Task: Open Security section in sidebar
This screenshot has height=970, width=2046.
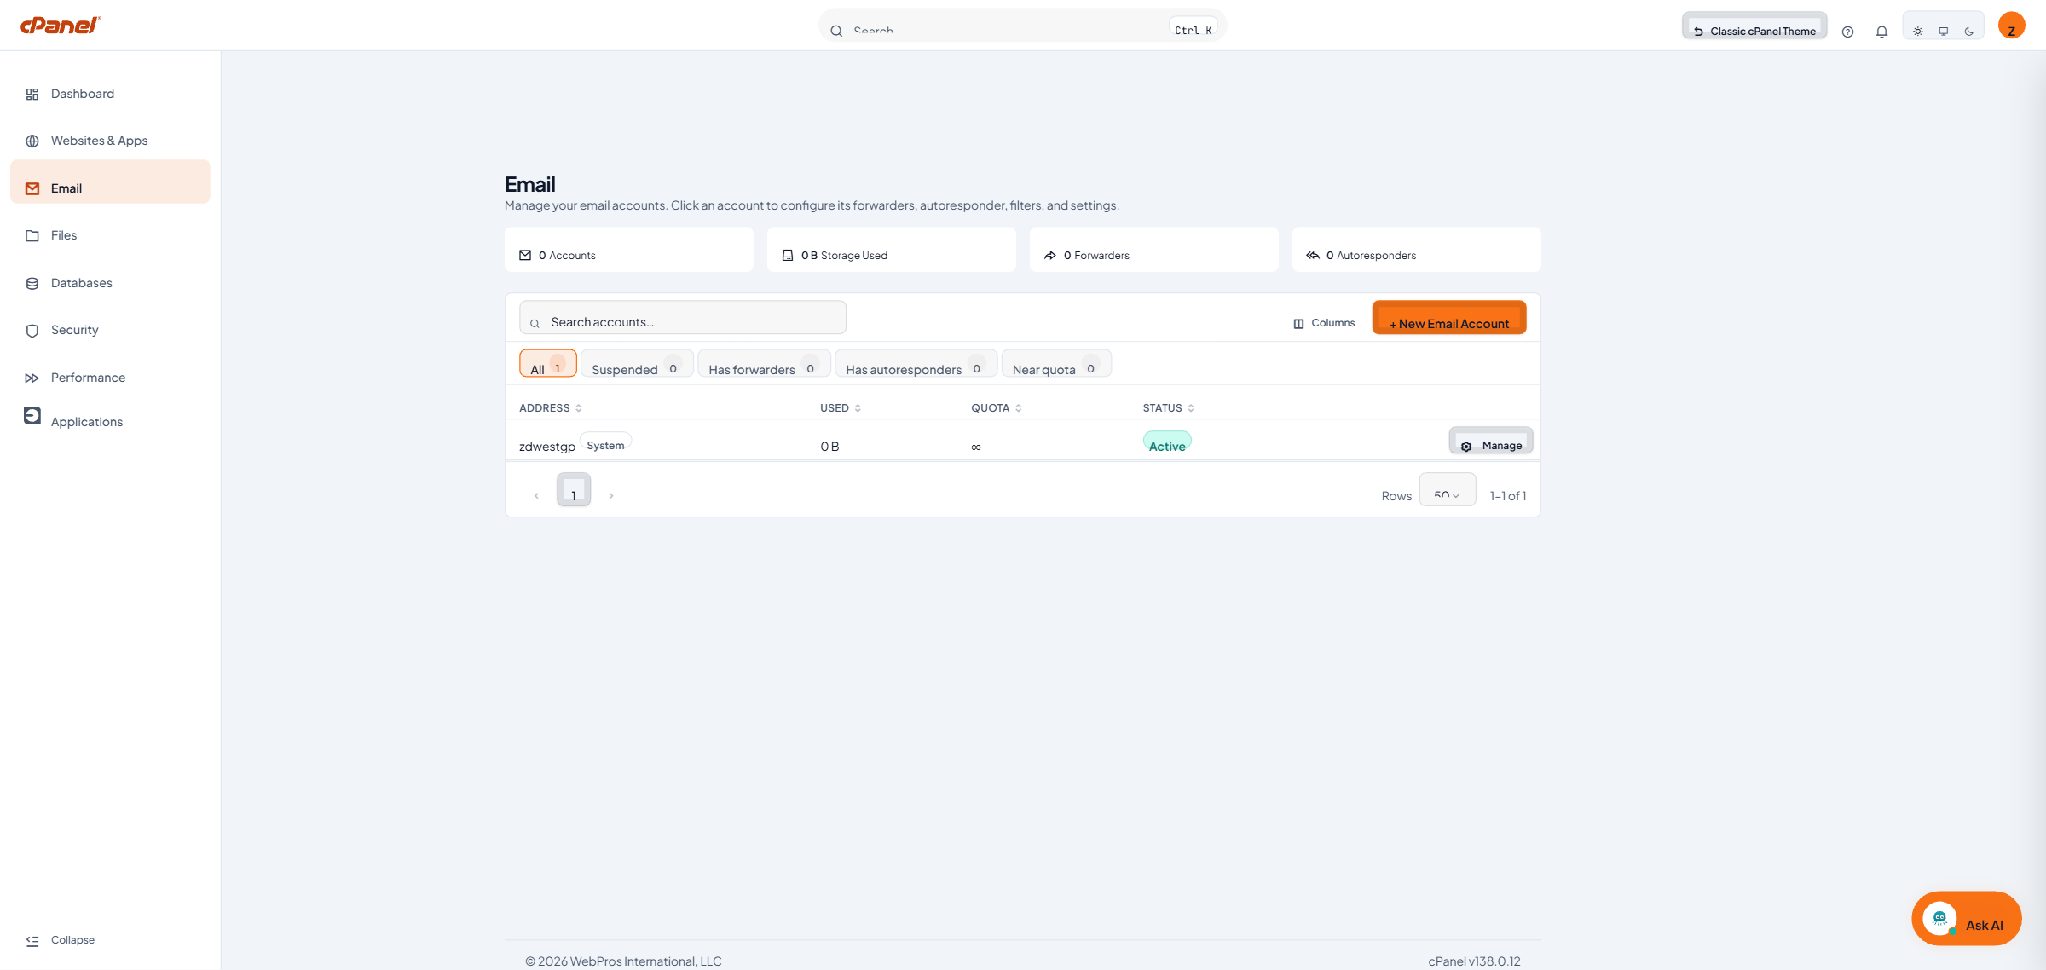Action: point(110,330)
